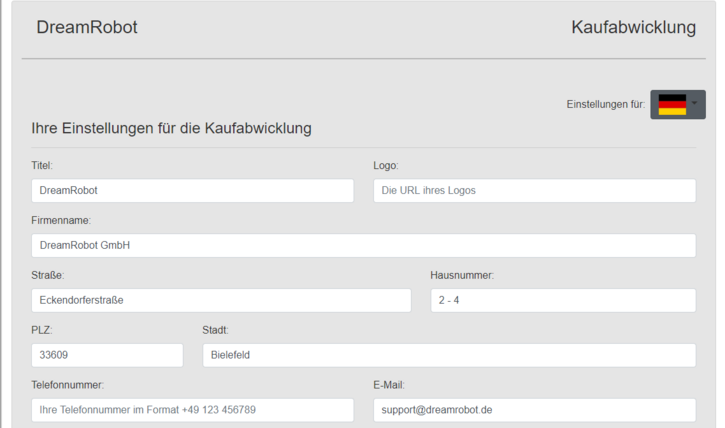Click the "E-Mail:" label
This screenshot has height=428, width=725.
point(389,385)
